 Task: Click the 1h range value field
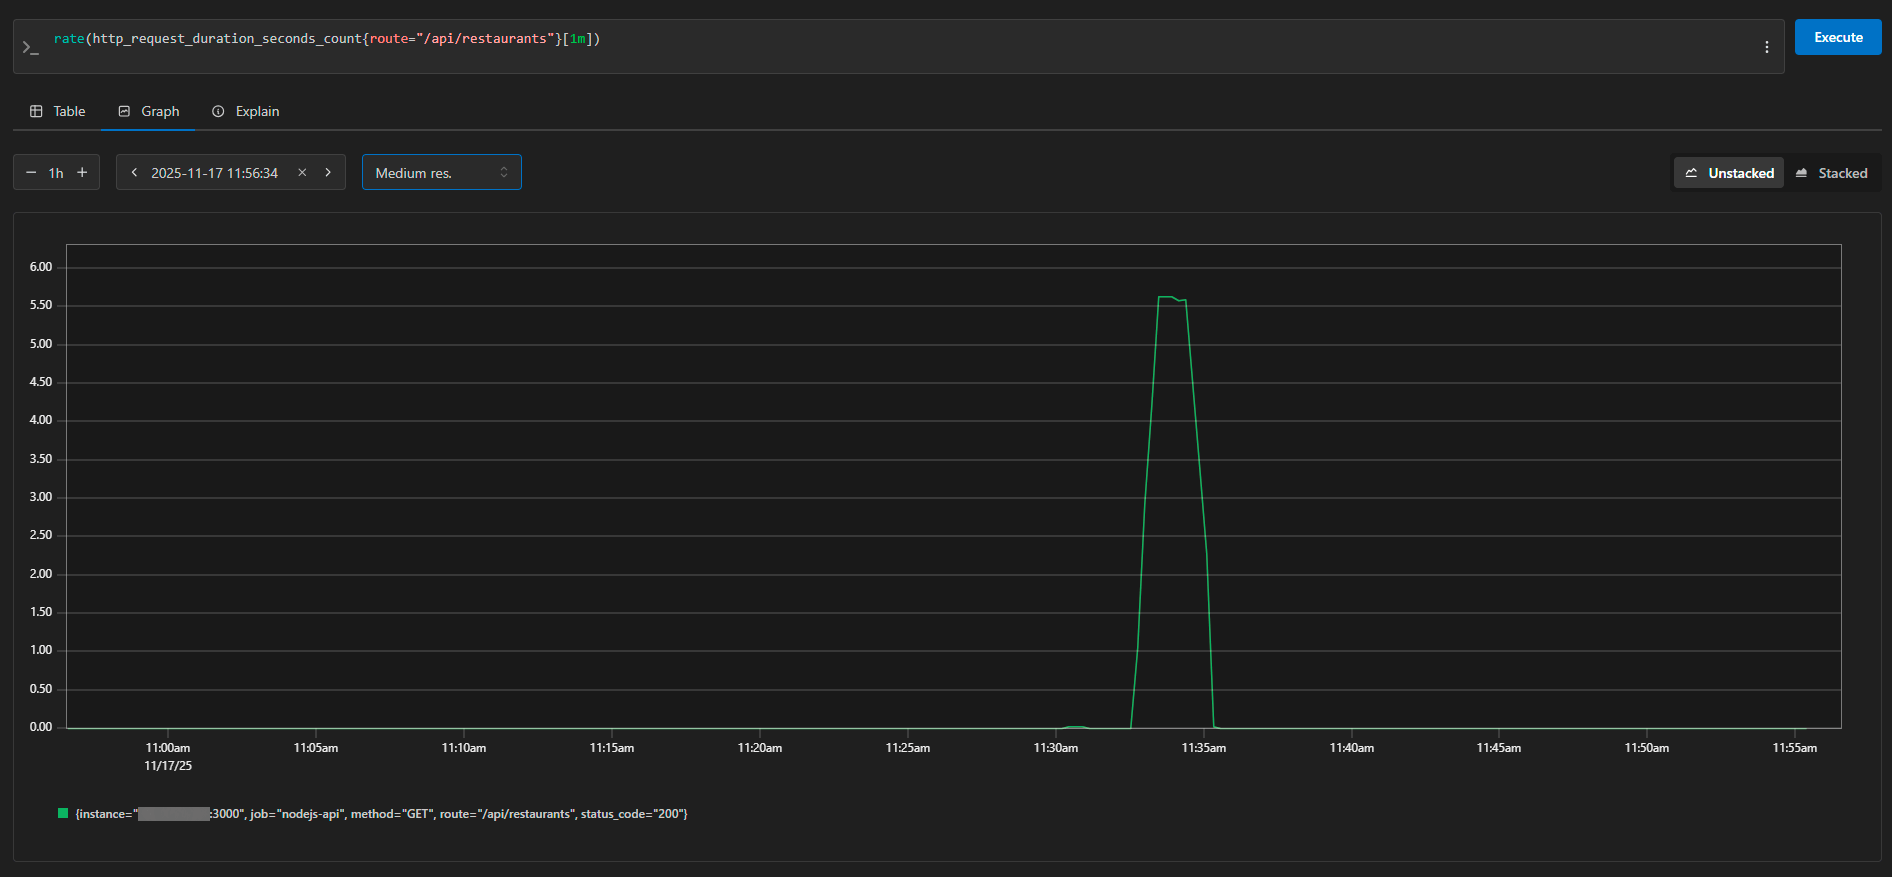(56, 173)
